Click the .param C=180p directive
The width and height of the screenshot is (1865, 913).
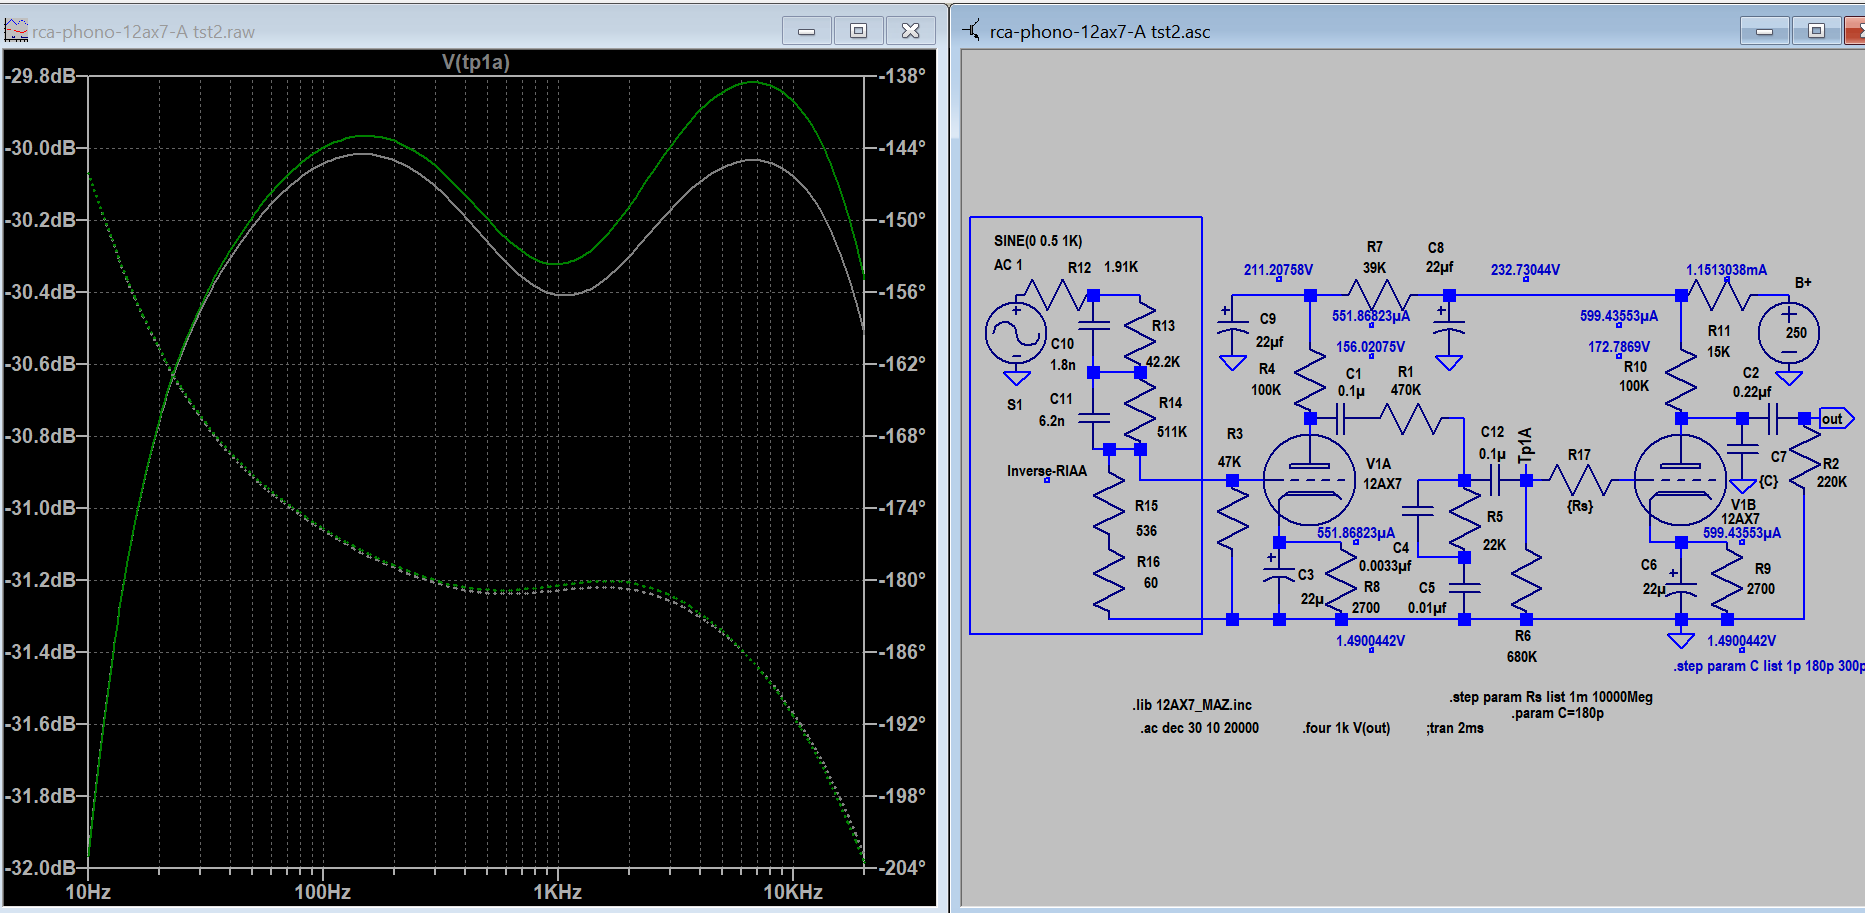(1557, 713)
